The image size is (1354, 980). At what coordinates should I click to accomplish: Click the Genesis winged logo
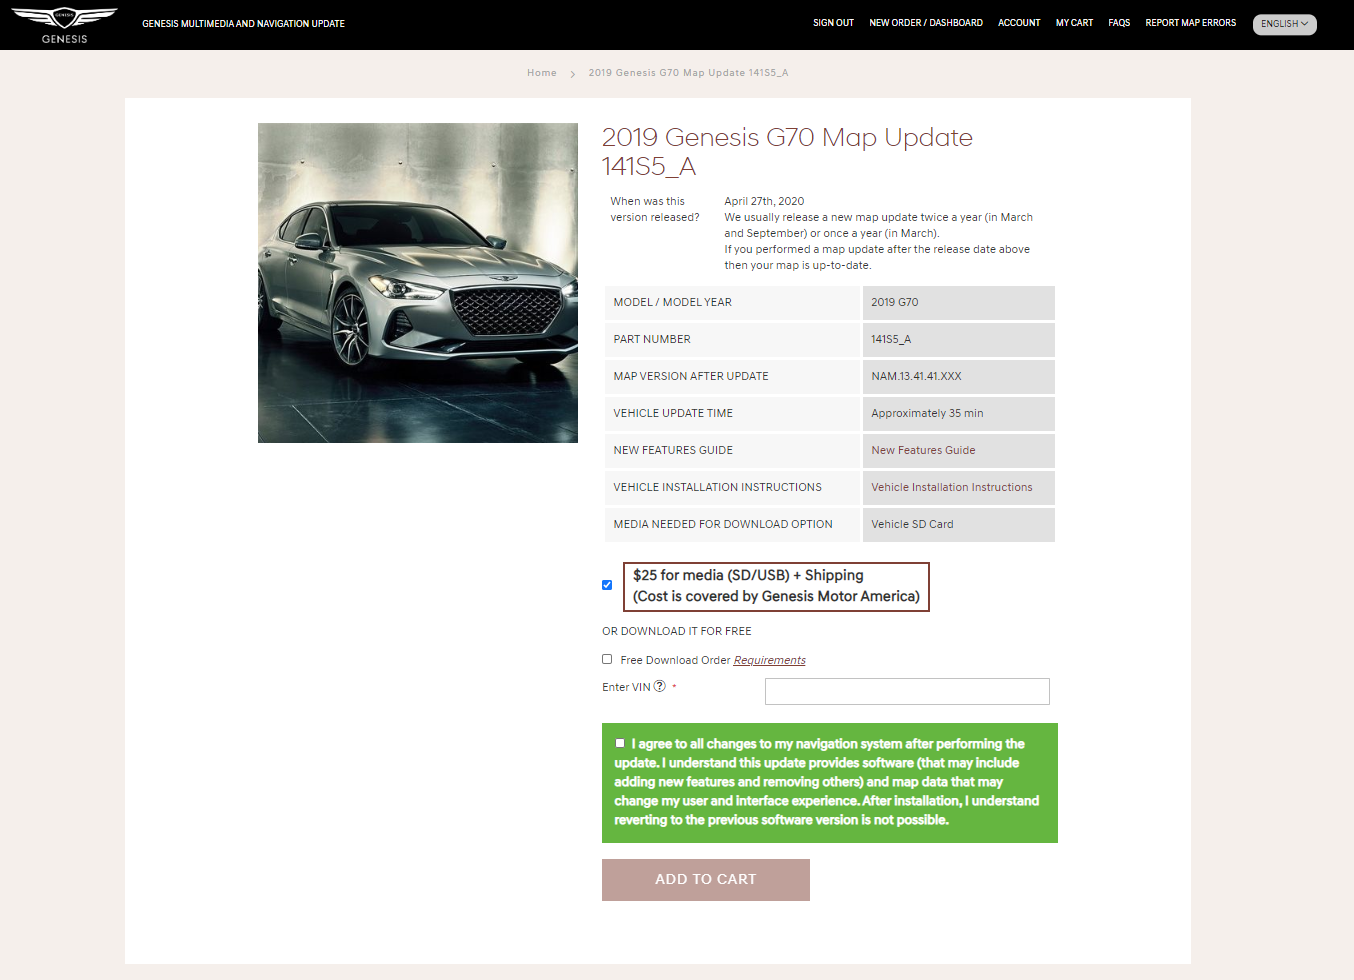64,25
